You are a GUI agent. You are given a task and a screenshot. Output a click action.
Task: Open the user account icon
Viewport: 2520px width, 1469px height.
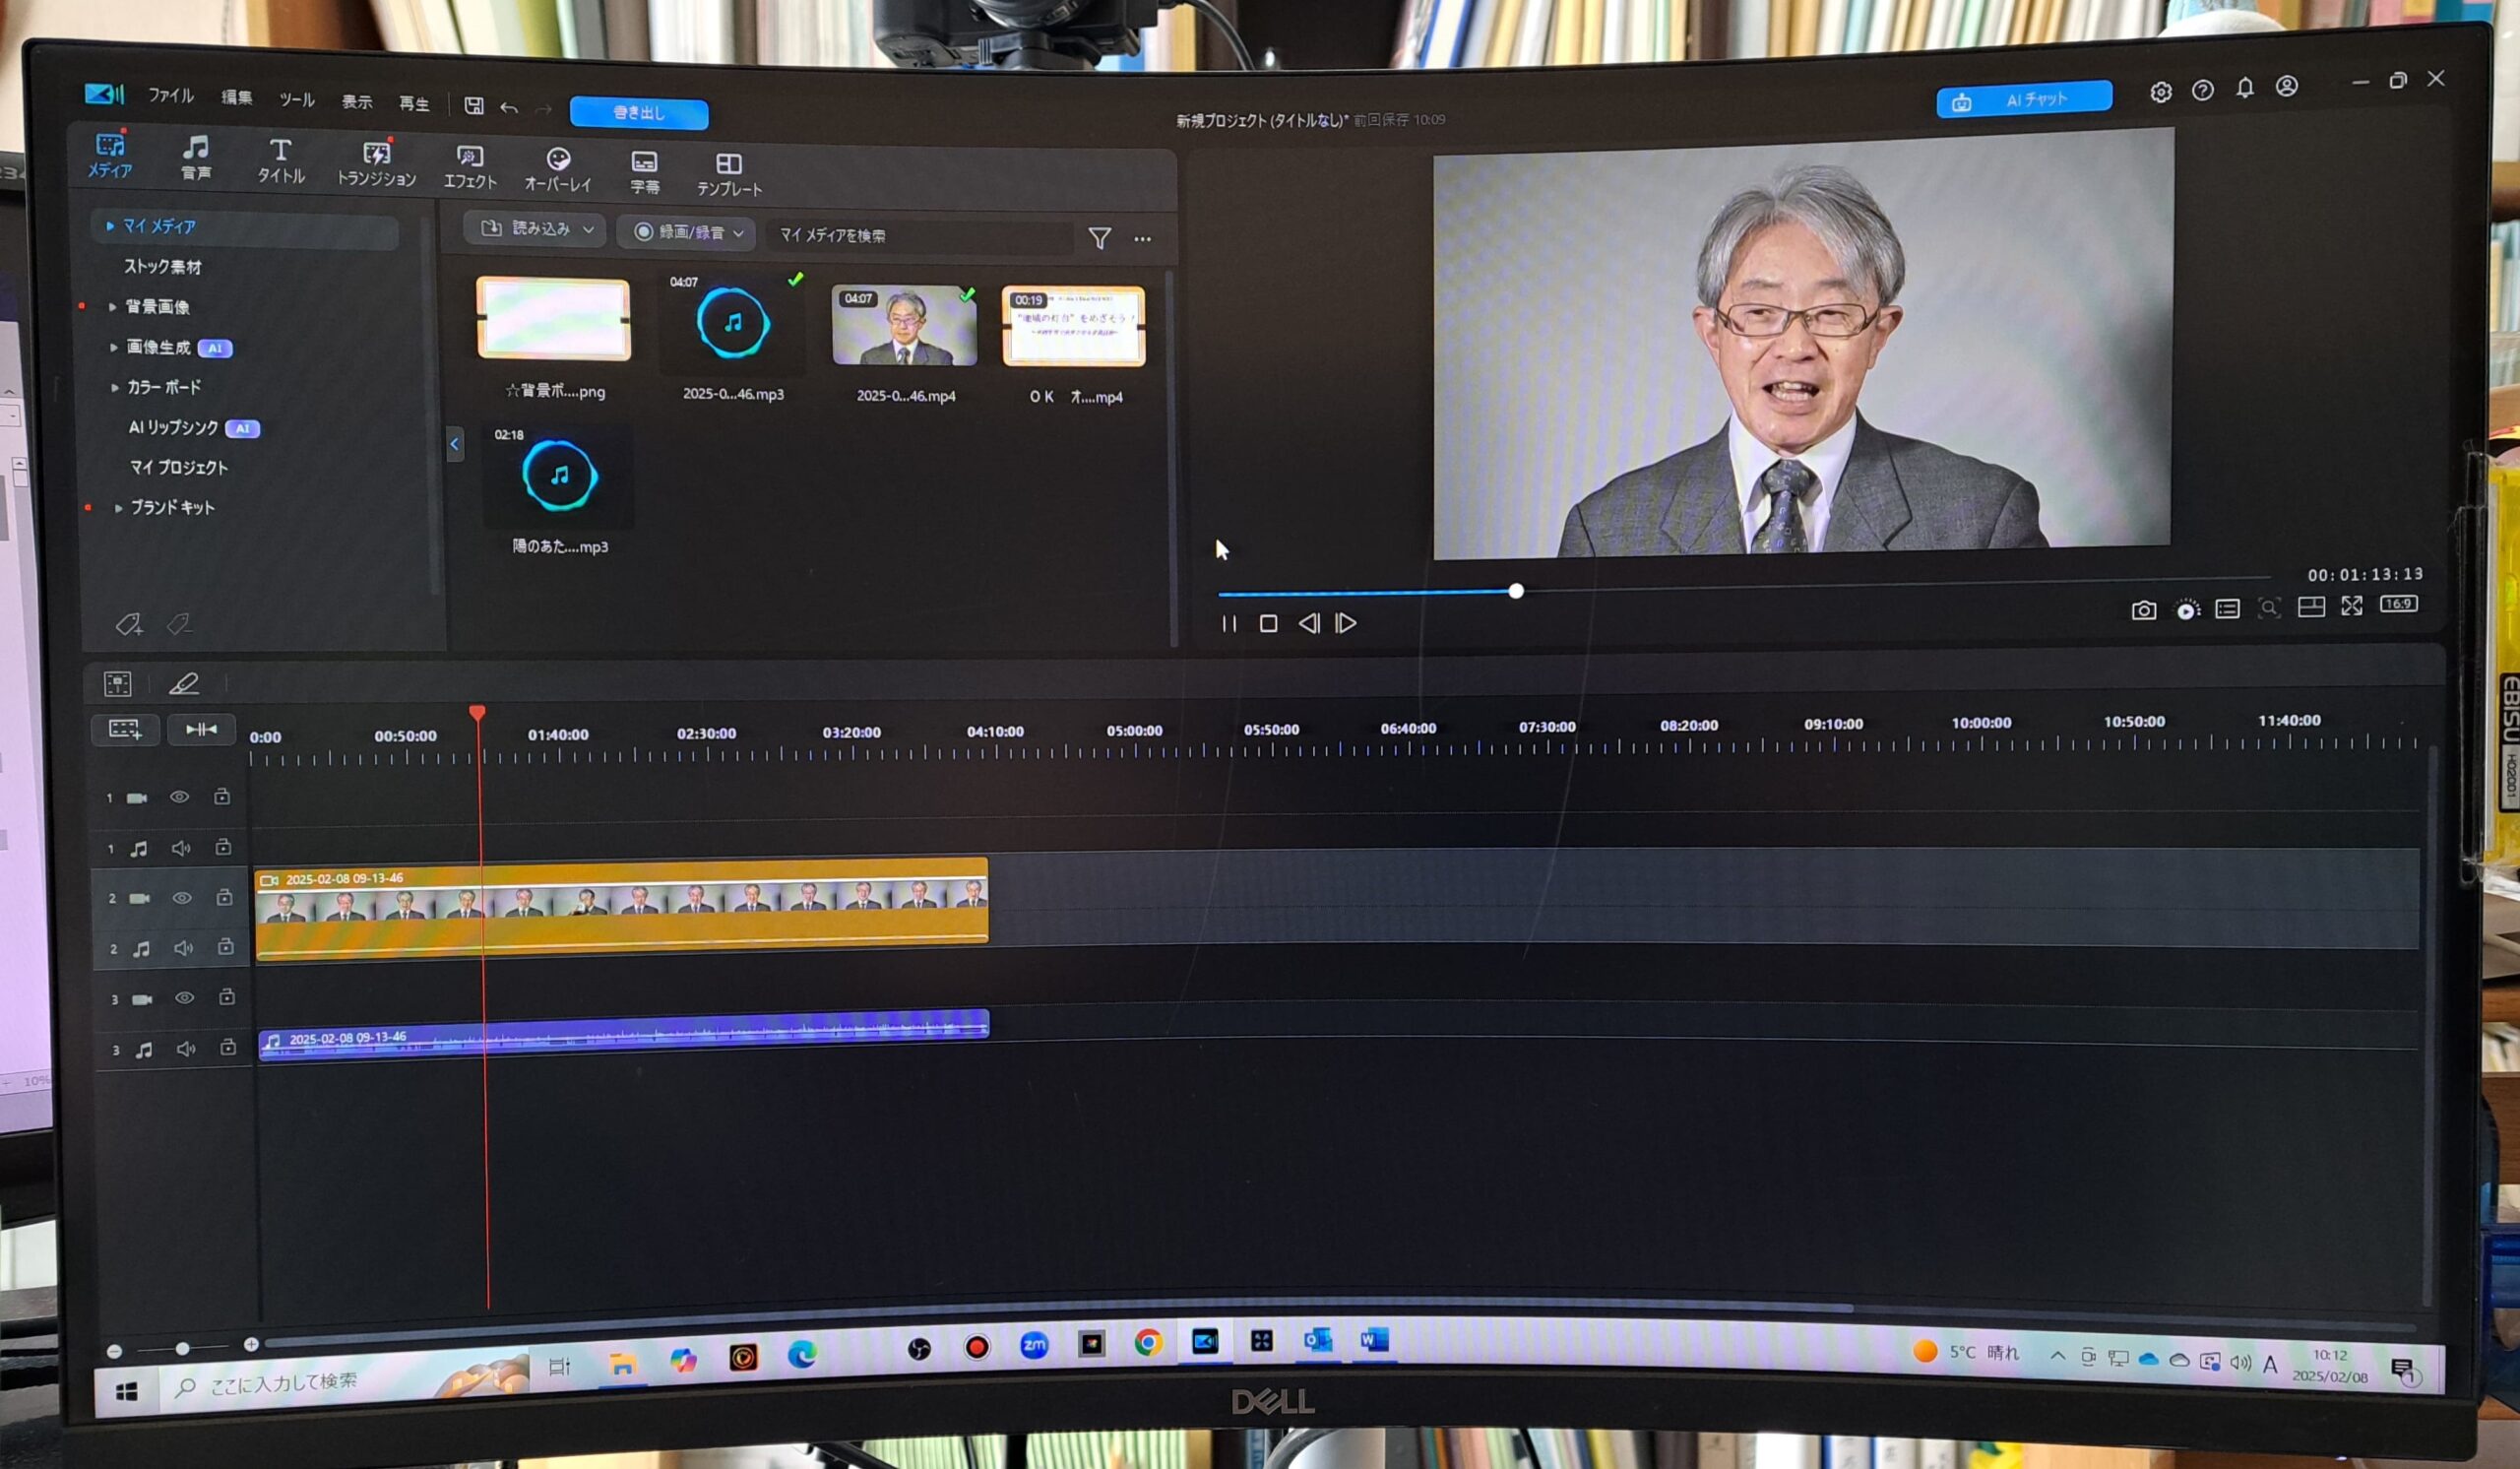[2287, 86]
